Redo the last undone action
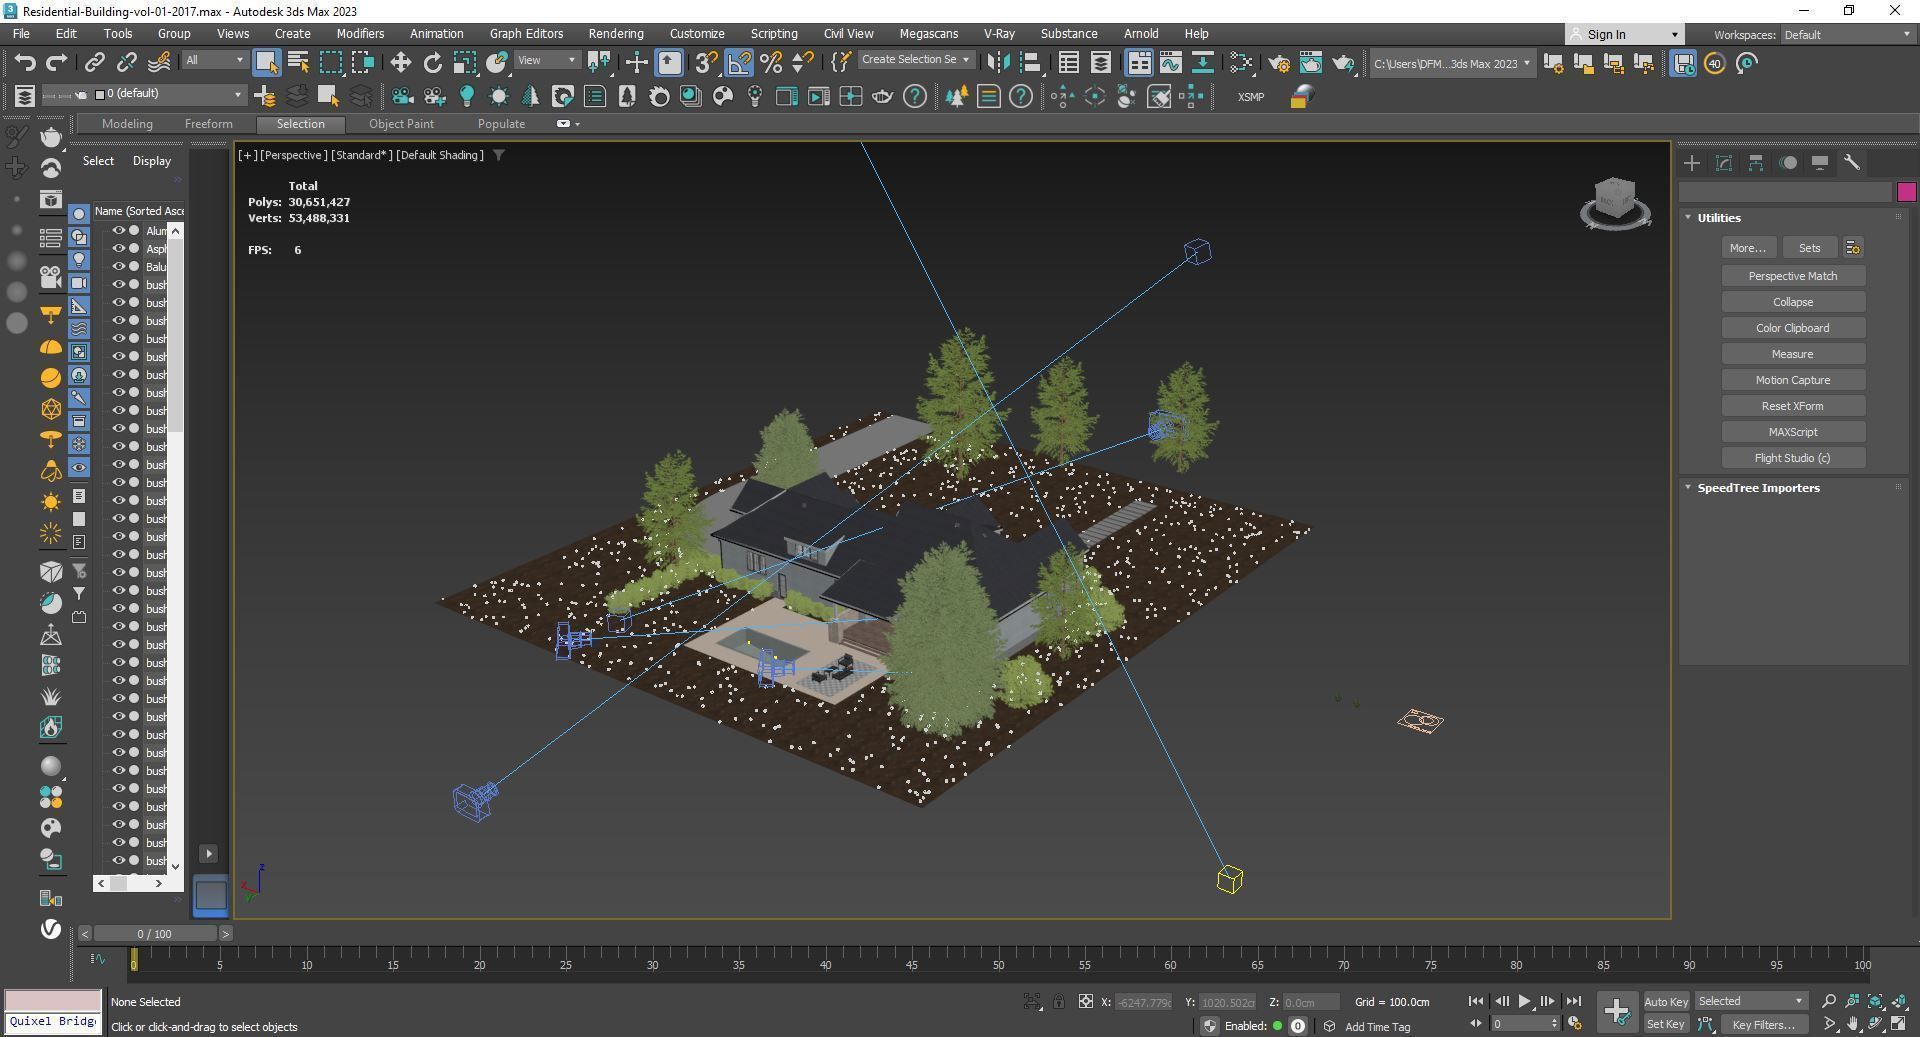The width and height of the screenshot is (1920, 1037). point(57,63)
